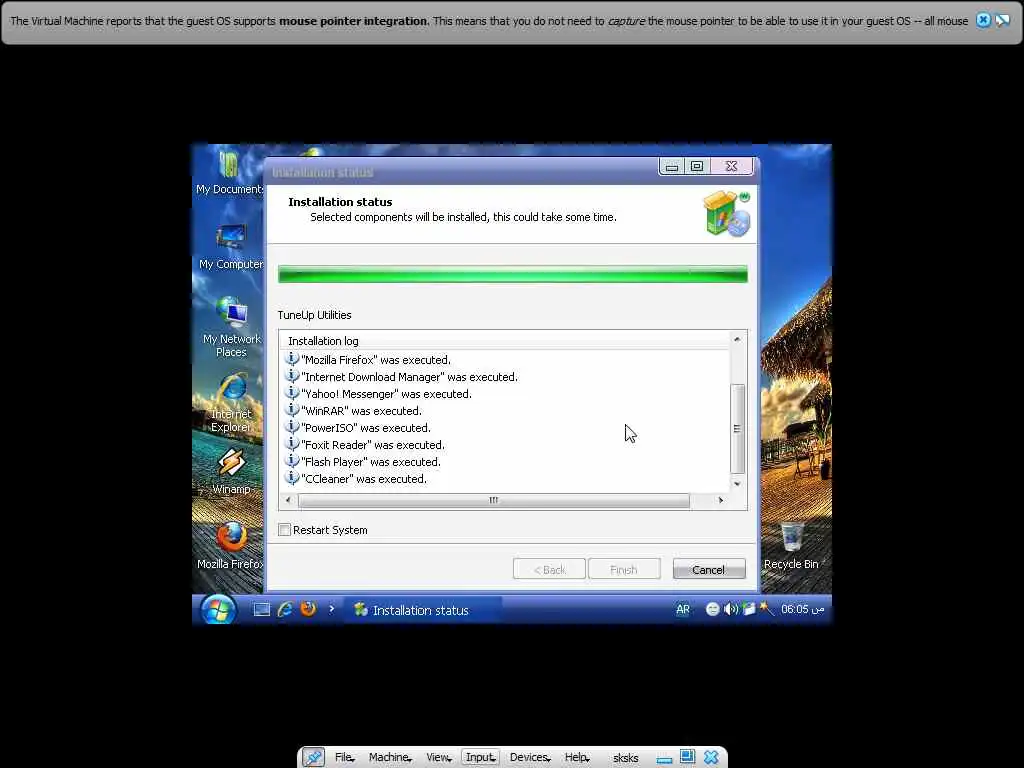The image size is (1024, 768).
Task: Click the info icon beside Flash Player entry
Action: (292, 460)
